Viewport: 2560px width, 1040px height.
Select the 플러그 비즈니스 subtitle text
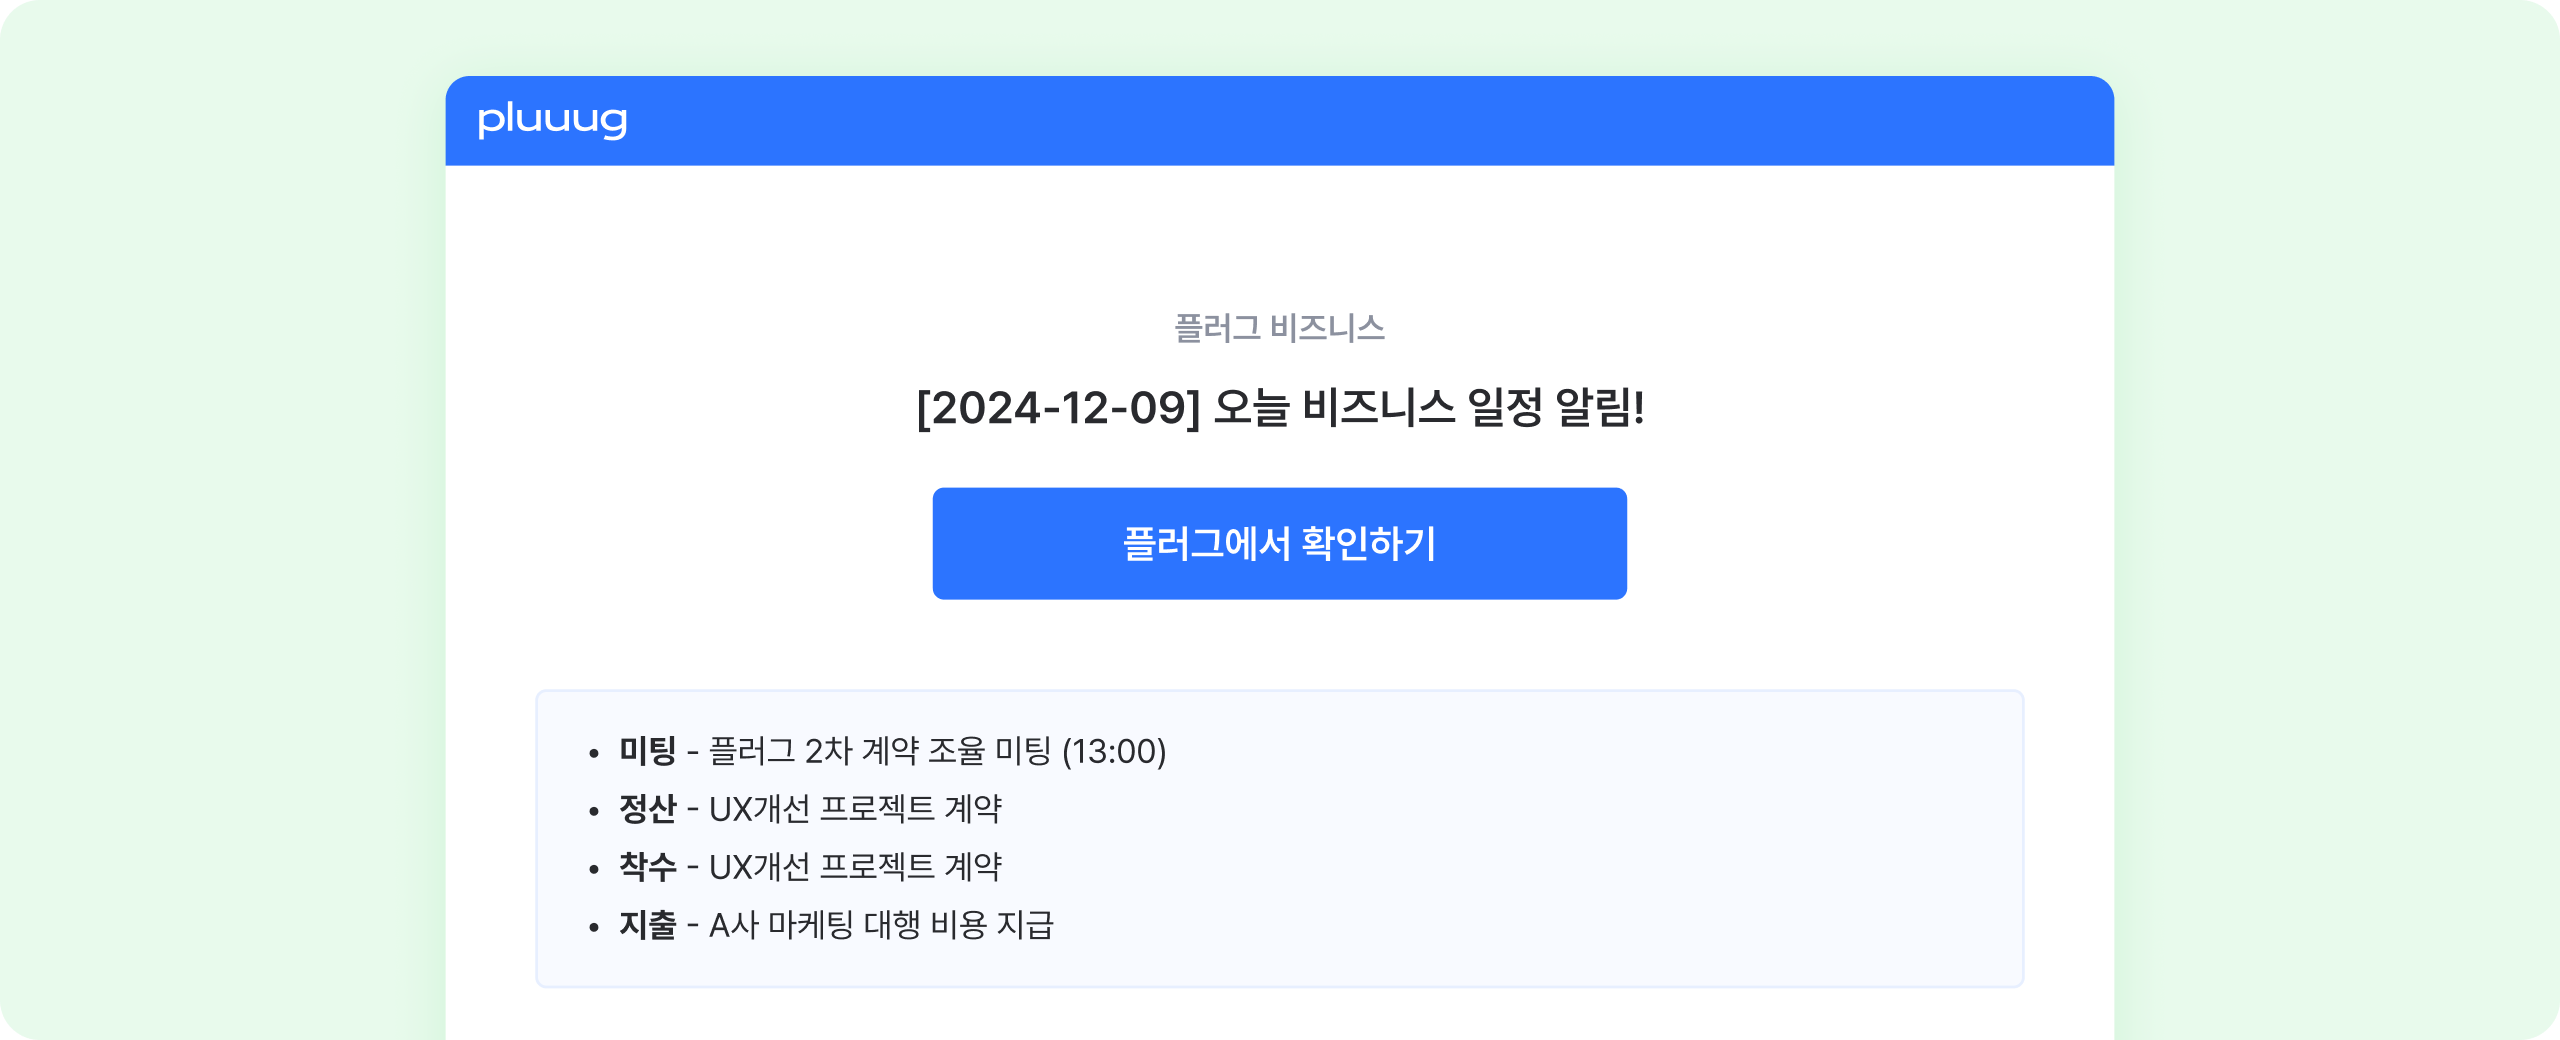click(1279, 328)
